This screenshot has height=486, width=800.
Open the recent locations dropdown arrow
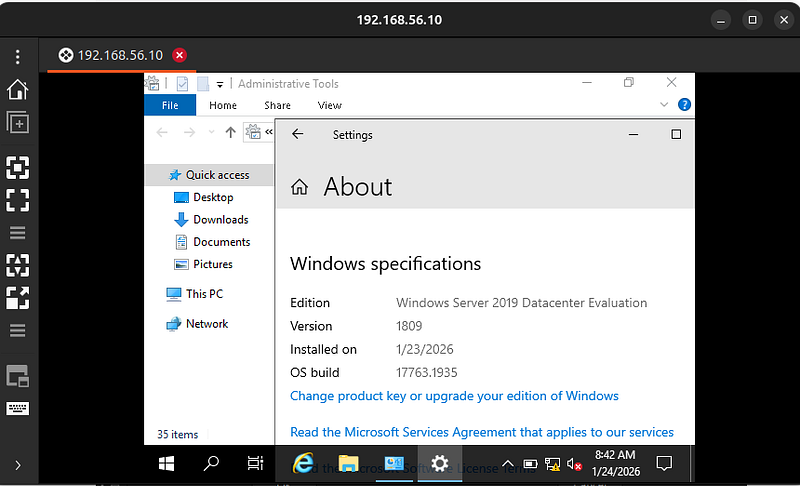click(211, 133)
